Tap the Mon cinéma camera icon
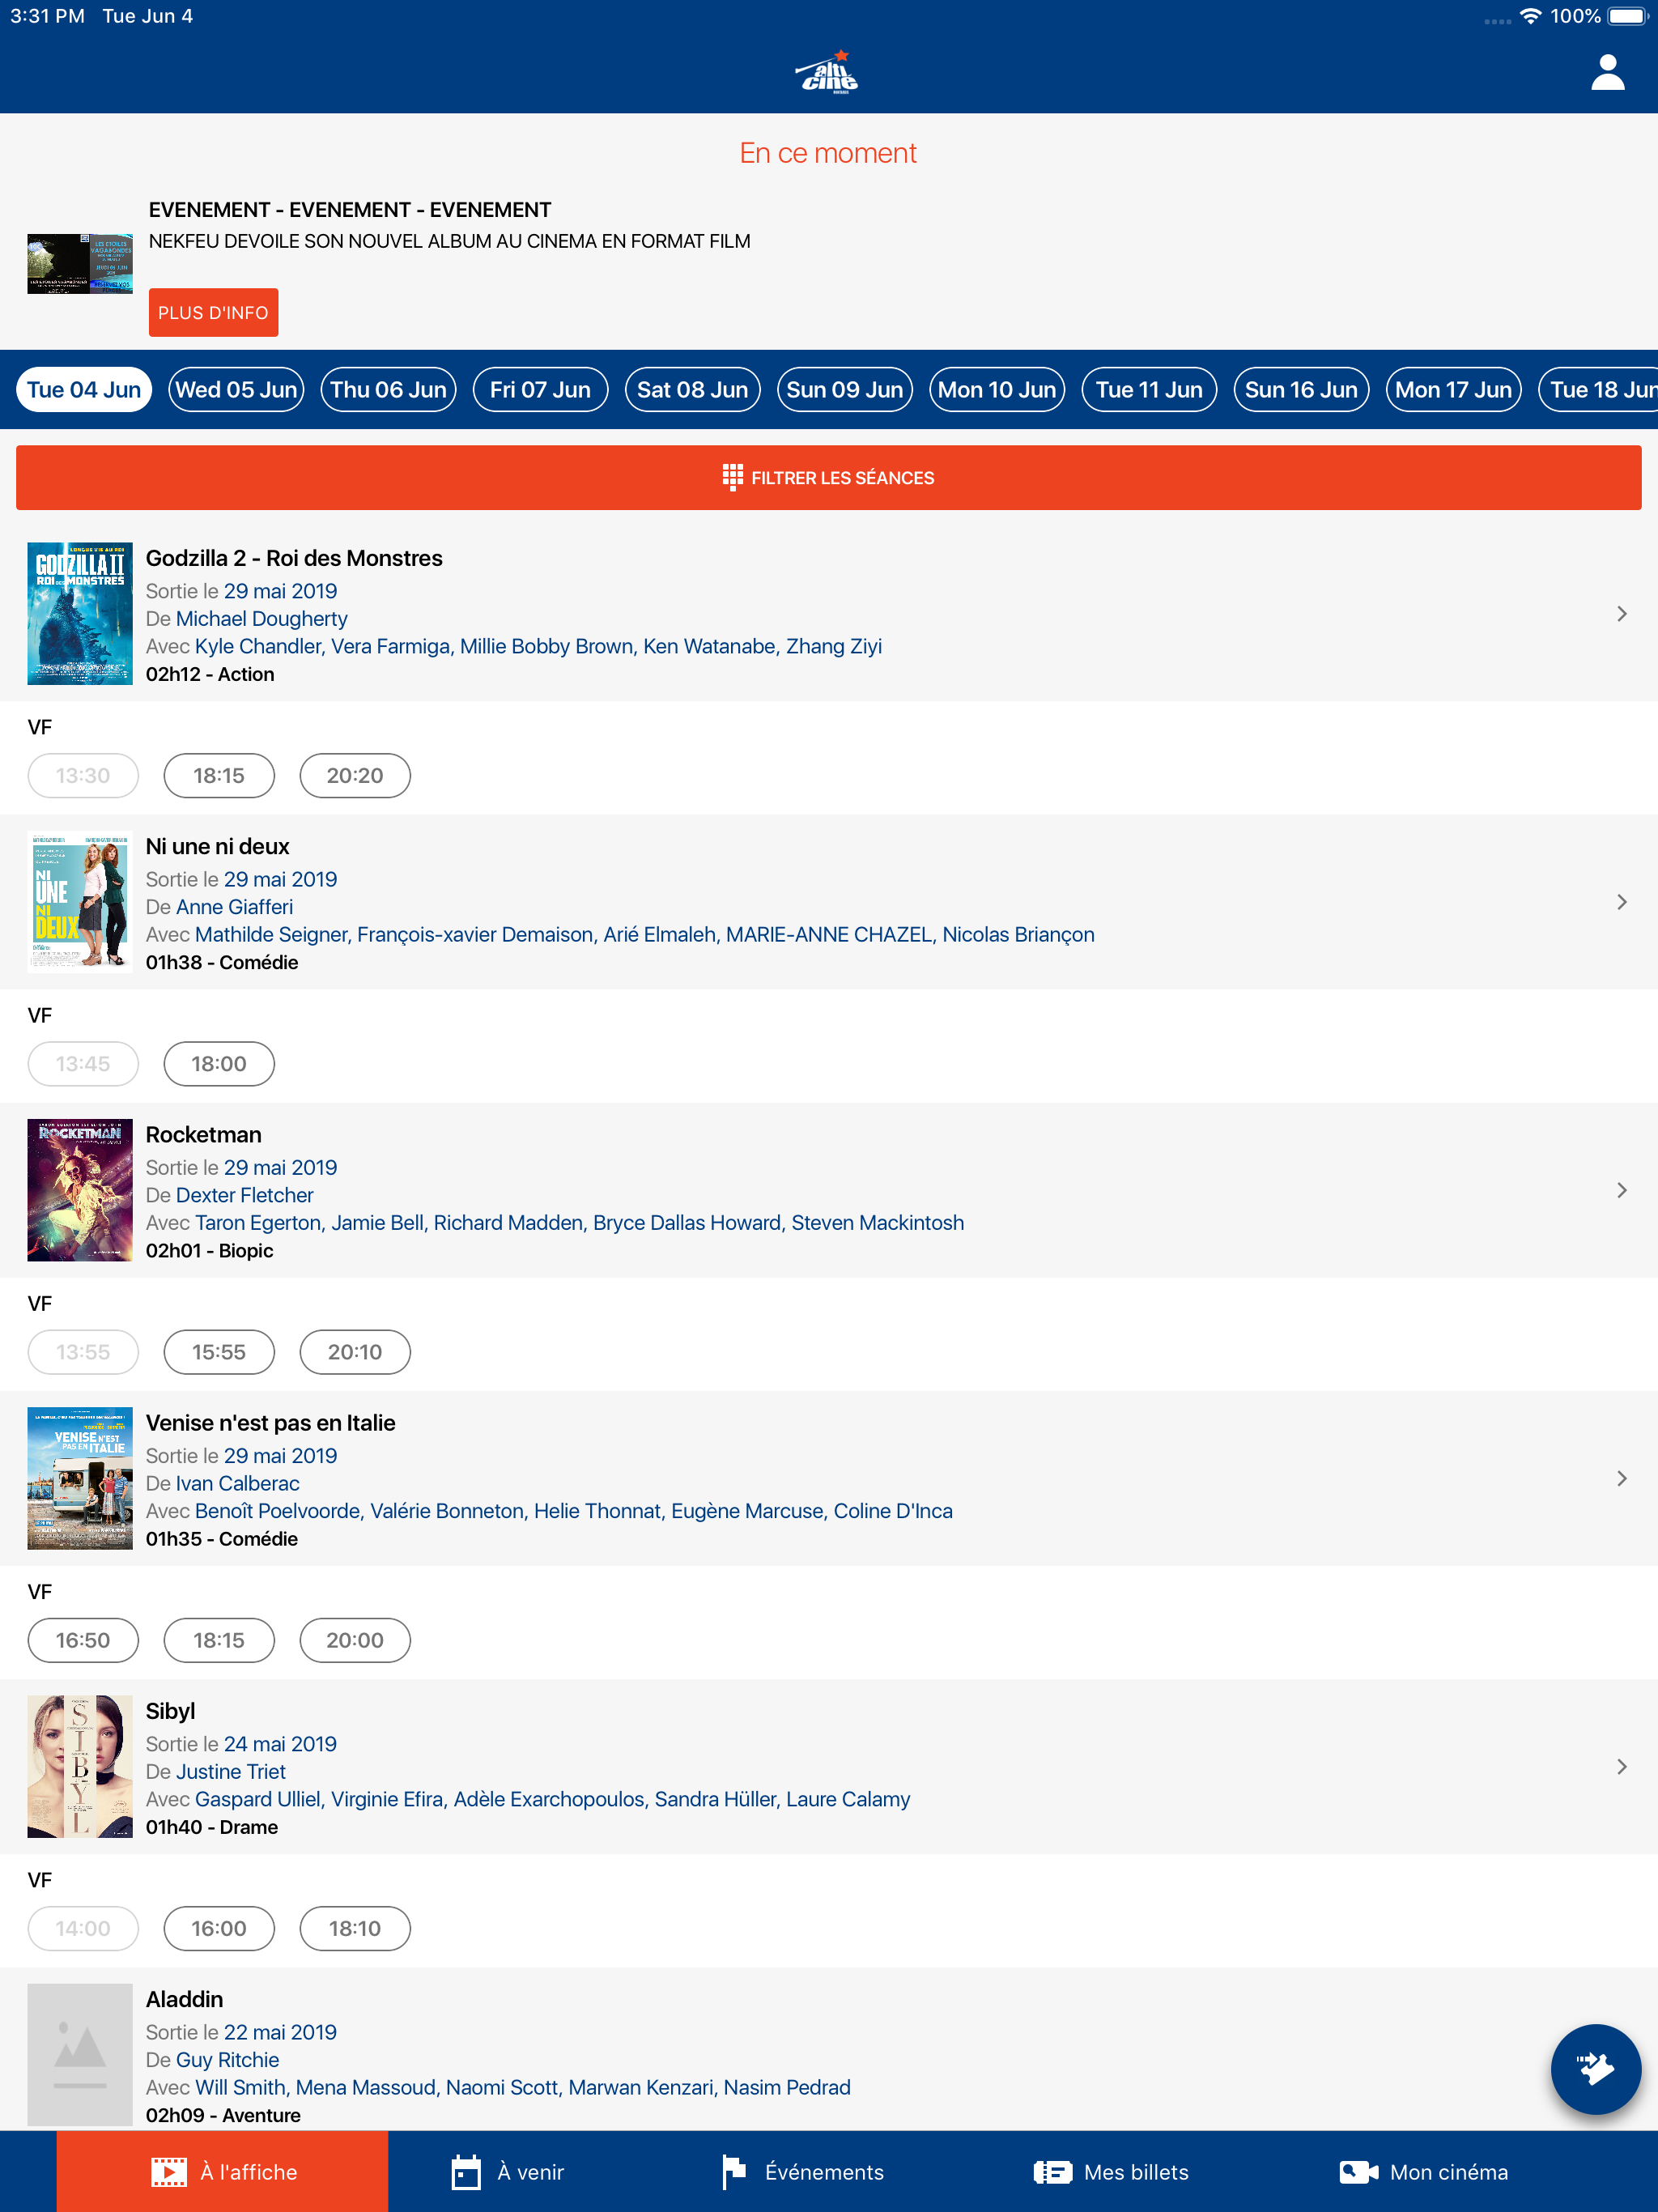The image size is (1658, 2212). [x=1358, y=2171]
